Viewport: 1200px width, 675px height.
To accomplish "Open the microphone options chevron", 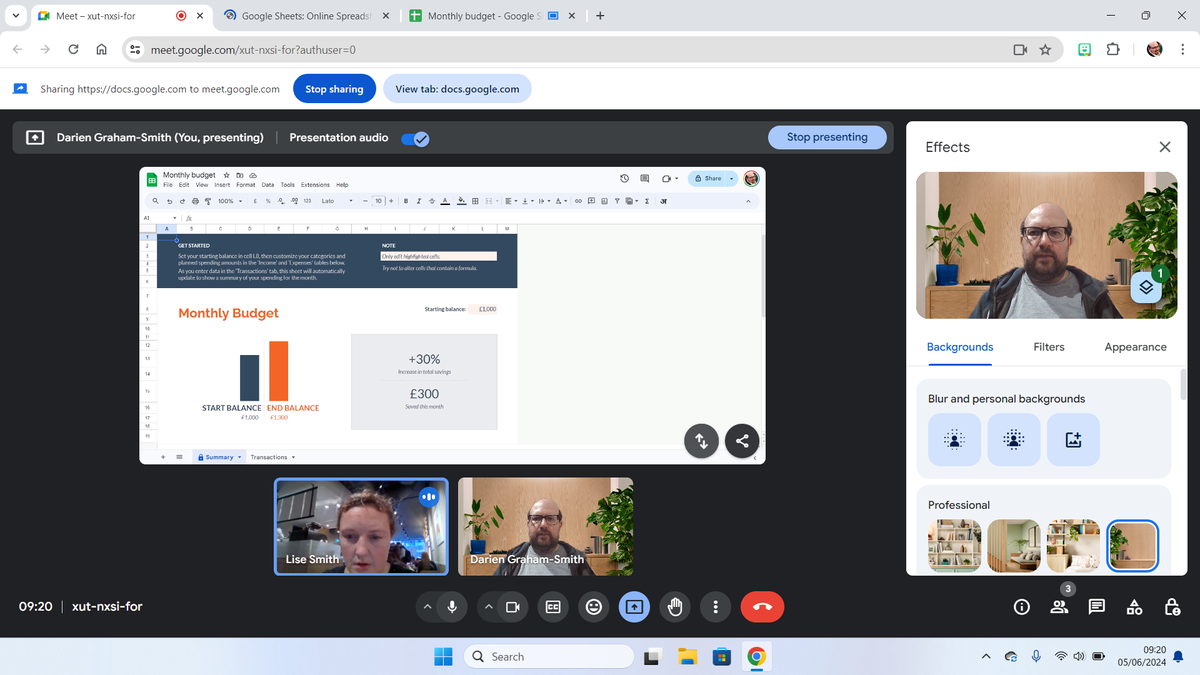I will [428, 606].
